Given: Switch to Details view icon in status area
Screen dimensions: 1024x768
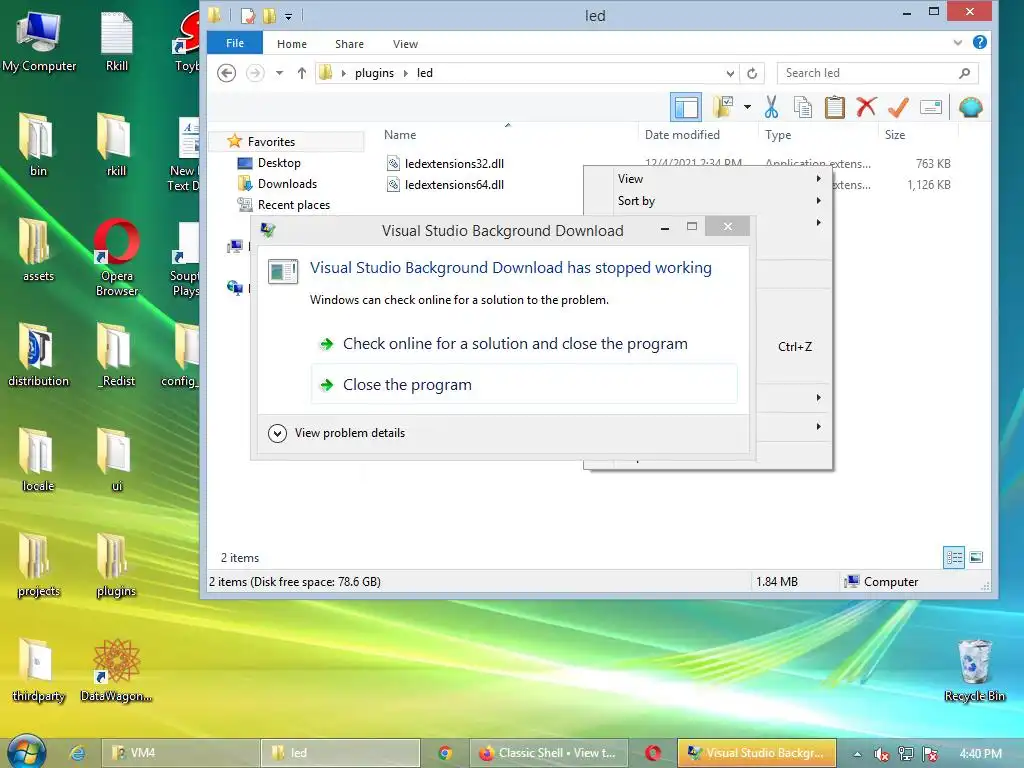Looking at the screenshot, I should (x=954, y=557).
